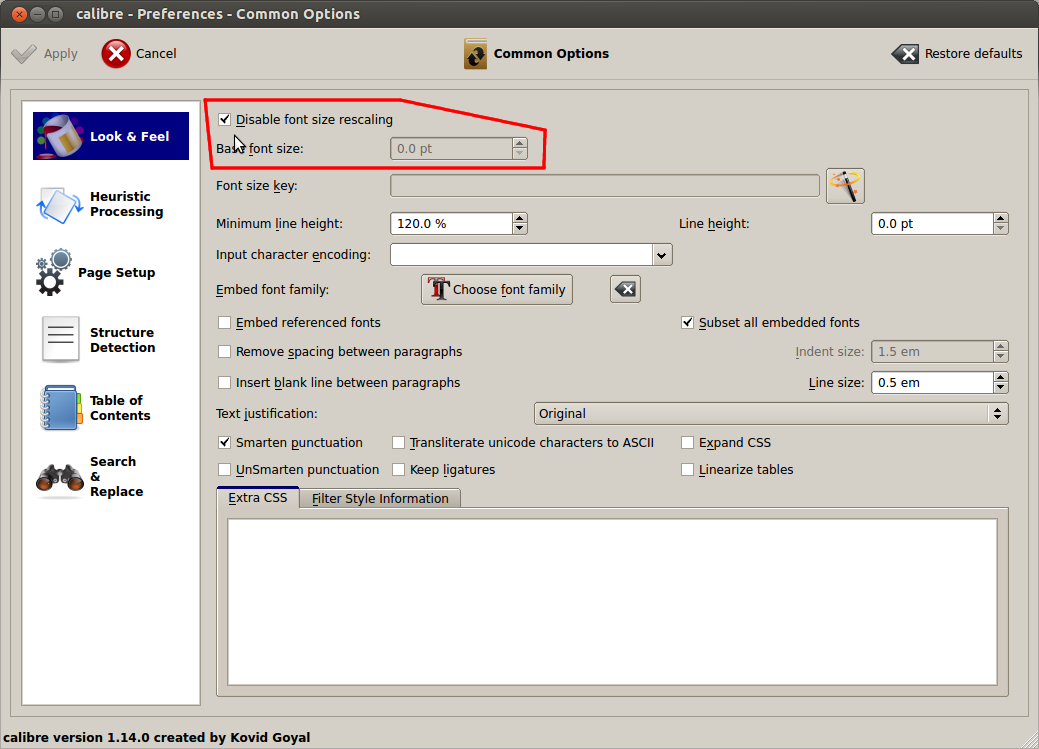Image resolution: width=1039 pixels, height=749 pixels.
Task: Clear the embedded font family selection
Action: point(625,289)
